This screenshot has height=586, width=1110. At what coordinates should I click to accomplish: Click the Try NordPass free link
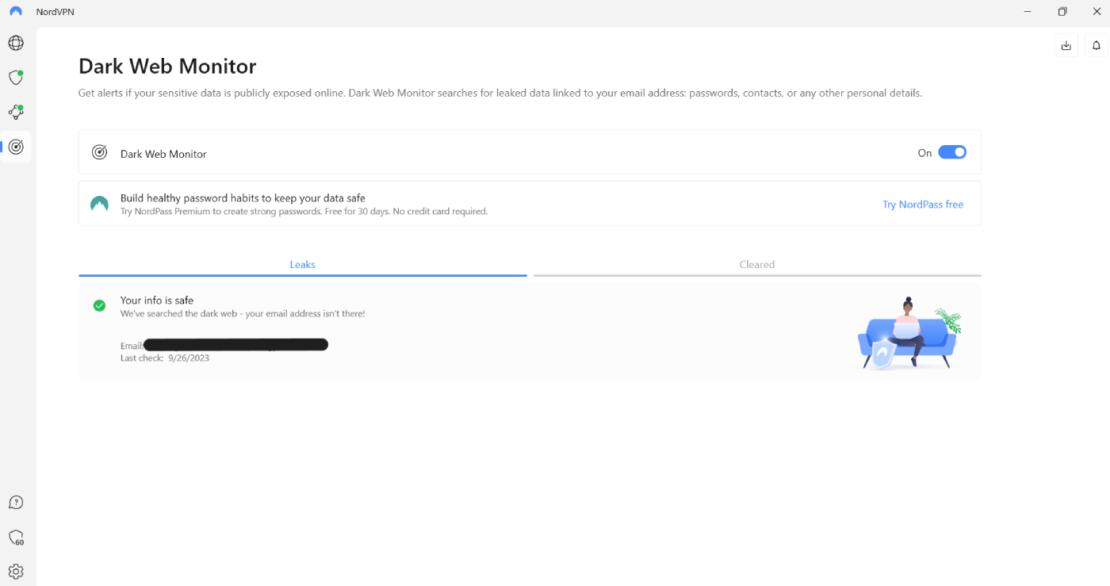922,204
